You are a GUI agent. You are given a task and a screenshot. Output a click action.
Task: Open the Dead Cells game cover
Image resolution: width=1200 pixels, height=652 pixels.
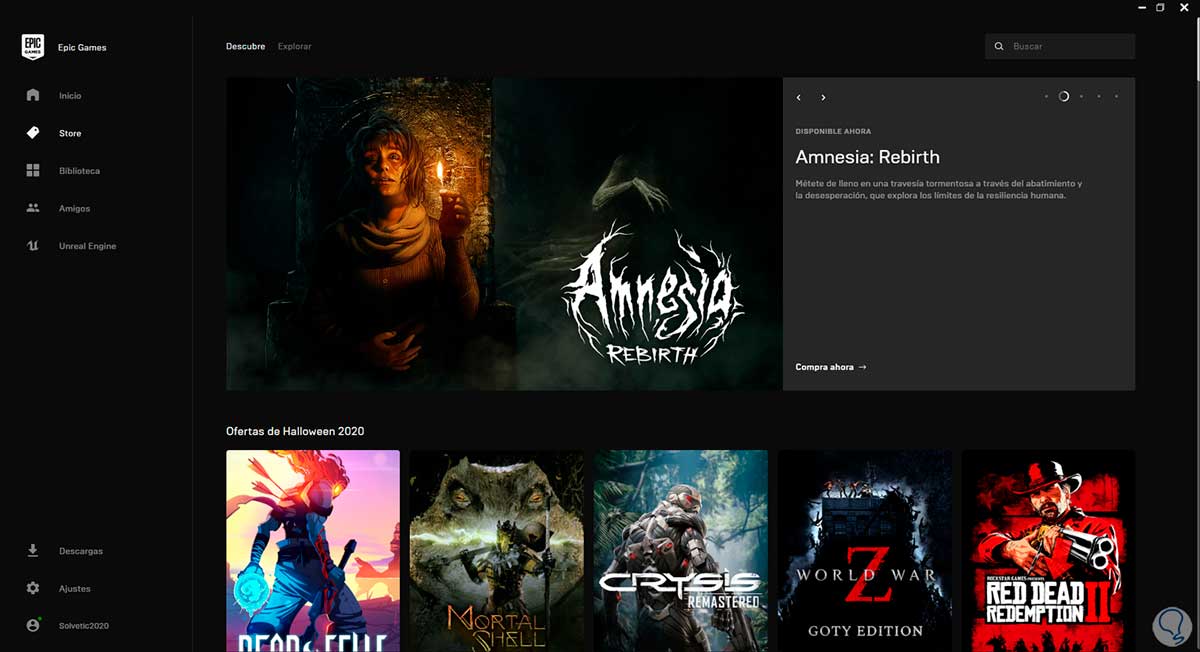[x=313, y=551]
